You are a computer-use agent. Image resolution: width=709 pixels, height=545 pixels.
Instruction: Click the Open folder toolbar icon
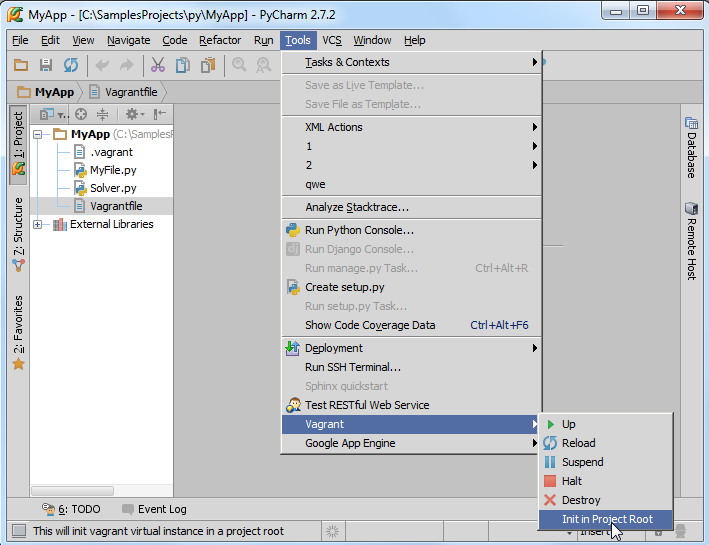point(21,66)
